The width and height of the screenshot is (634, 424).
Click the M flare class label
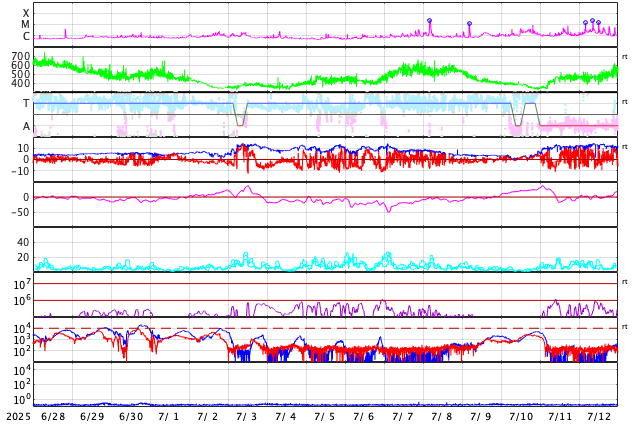pos(25,25)
